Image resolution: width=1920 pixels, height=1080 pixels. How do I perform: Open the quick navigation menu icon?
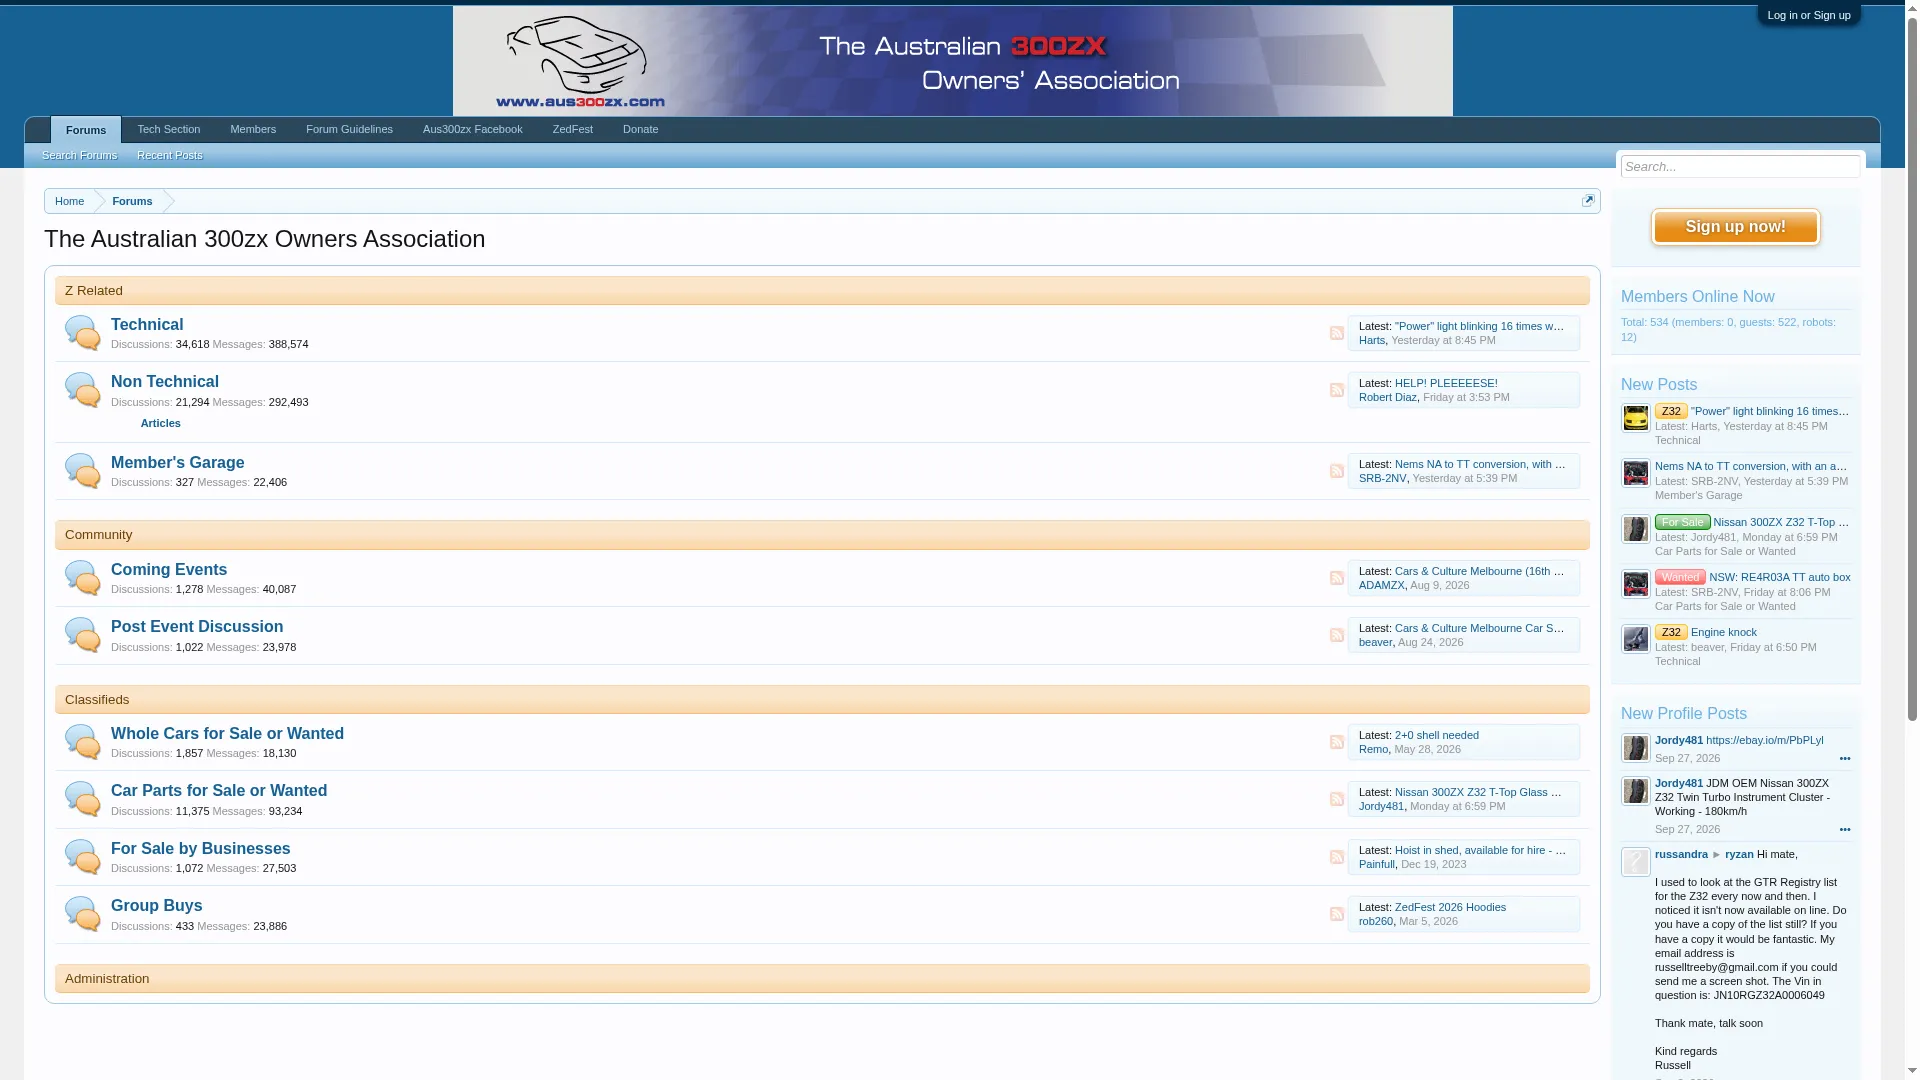coord(1588,201)
